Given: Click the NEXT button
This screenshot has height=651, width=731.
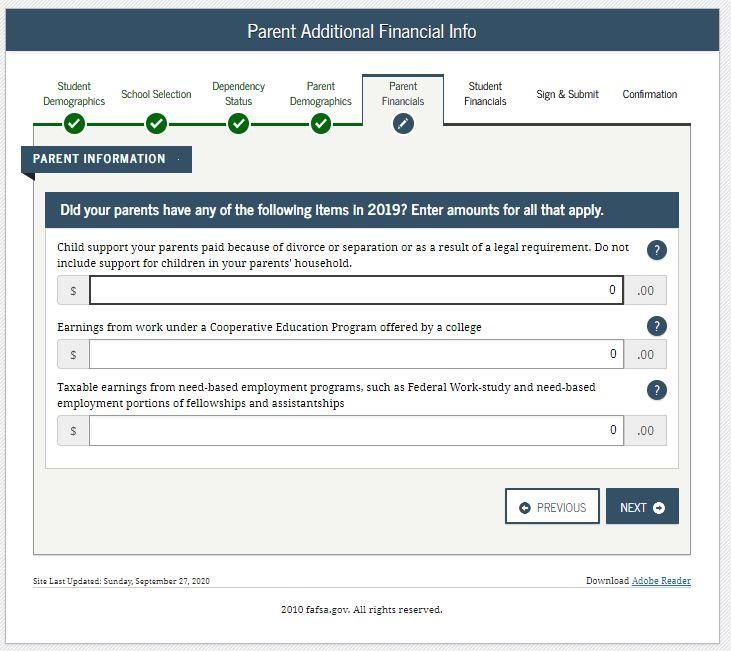Looking at the screenshot, I should pyautogui.click(x=642, y=506).
